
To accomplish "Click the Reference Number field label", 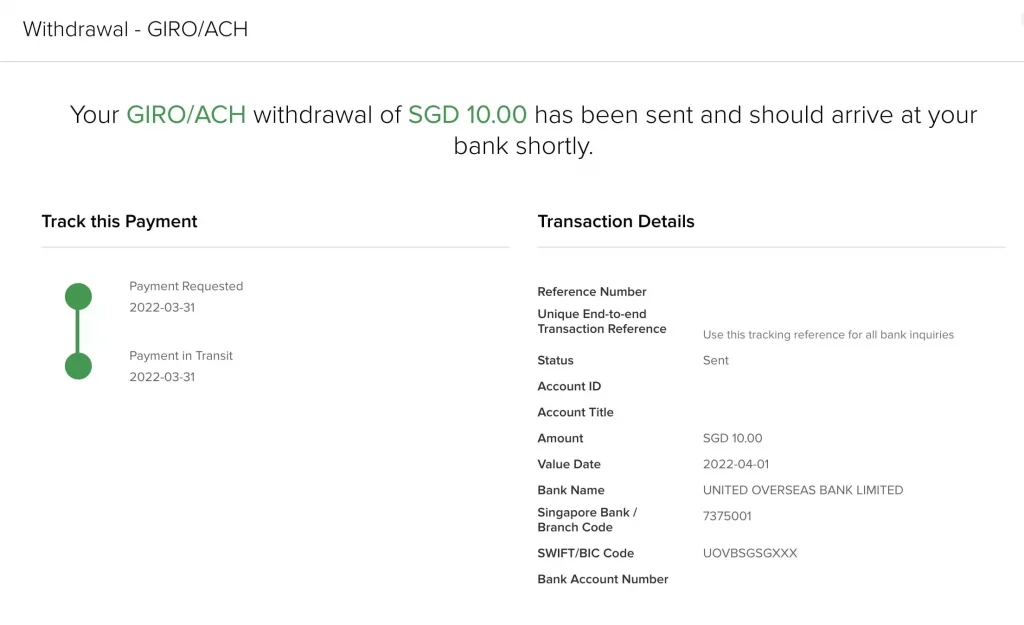I will pyautogui.click(x=592, y=292).
